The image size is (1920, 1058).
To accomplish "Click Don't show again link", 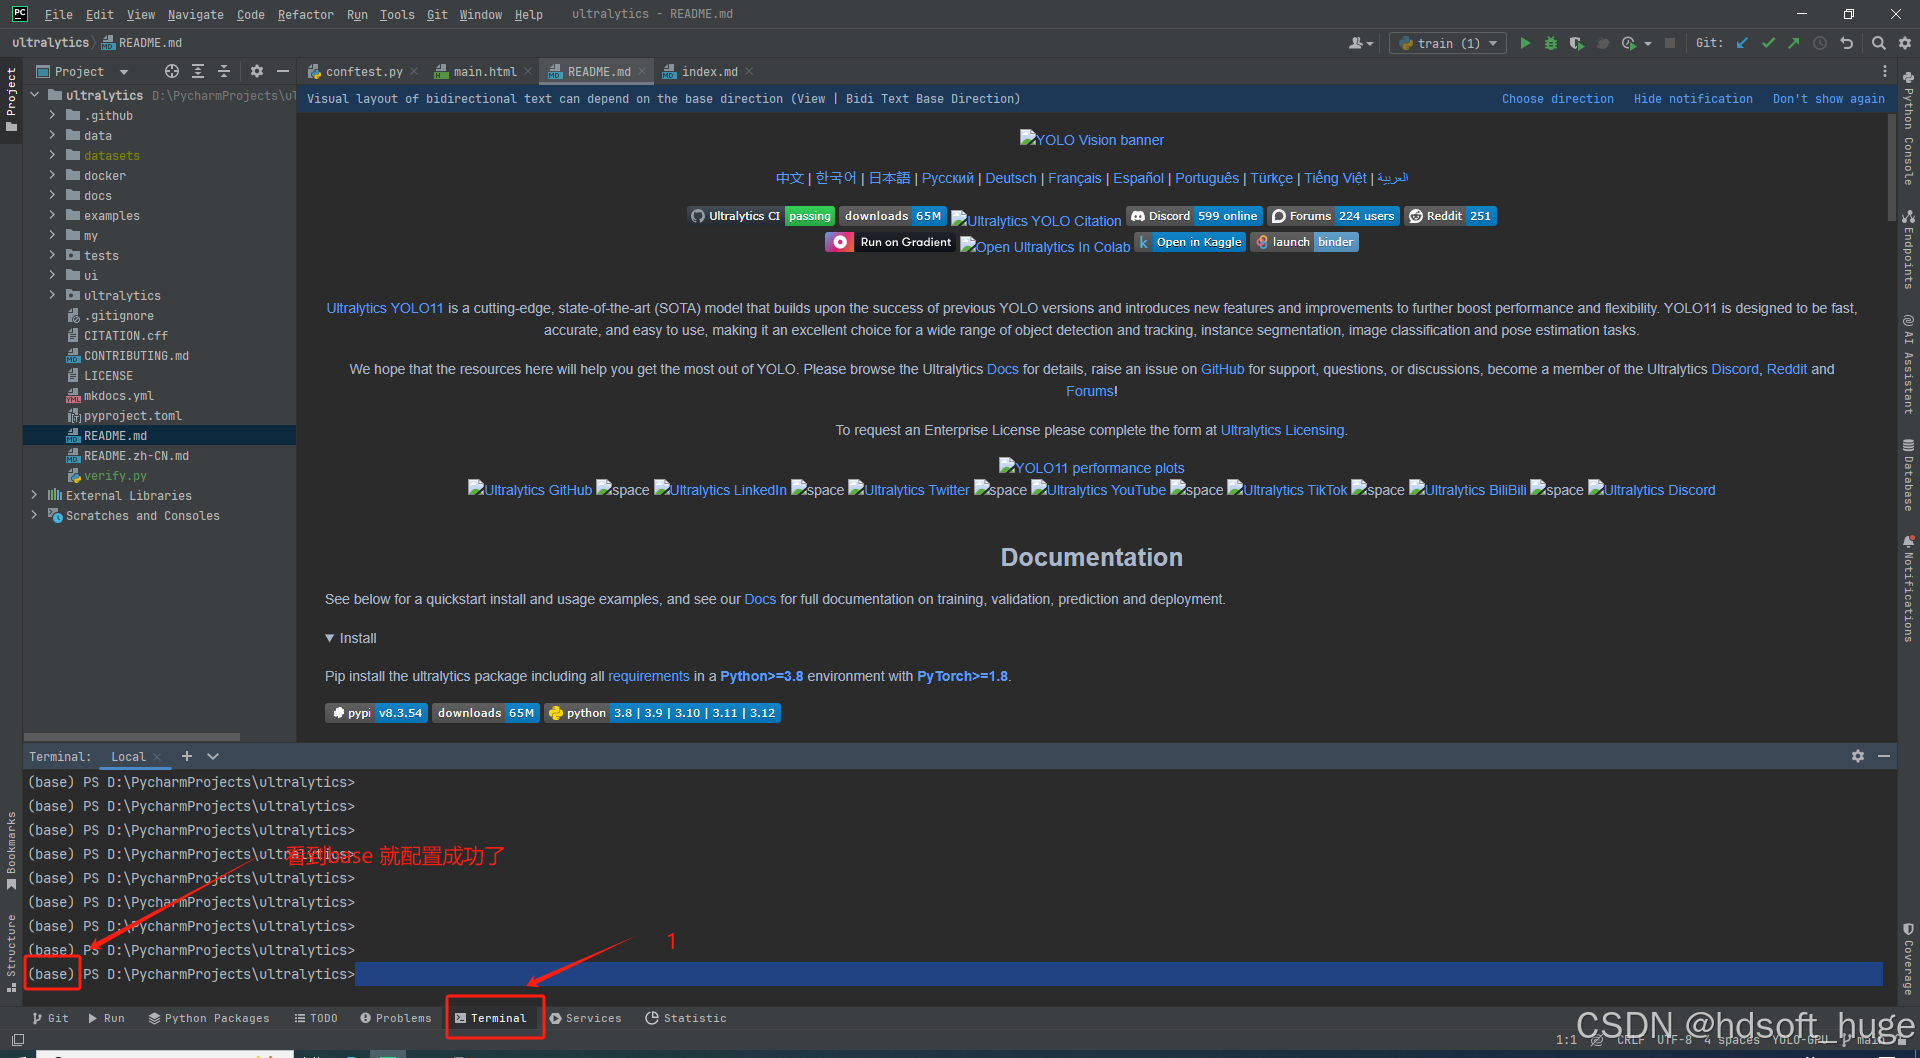I will 1828,99.
